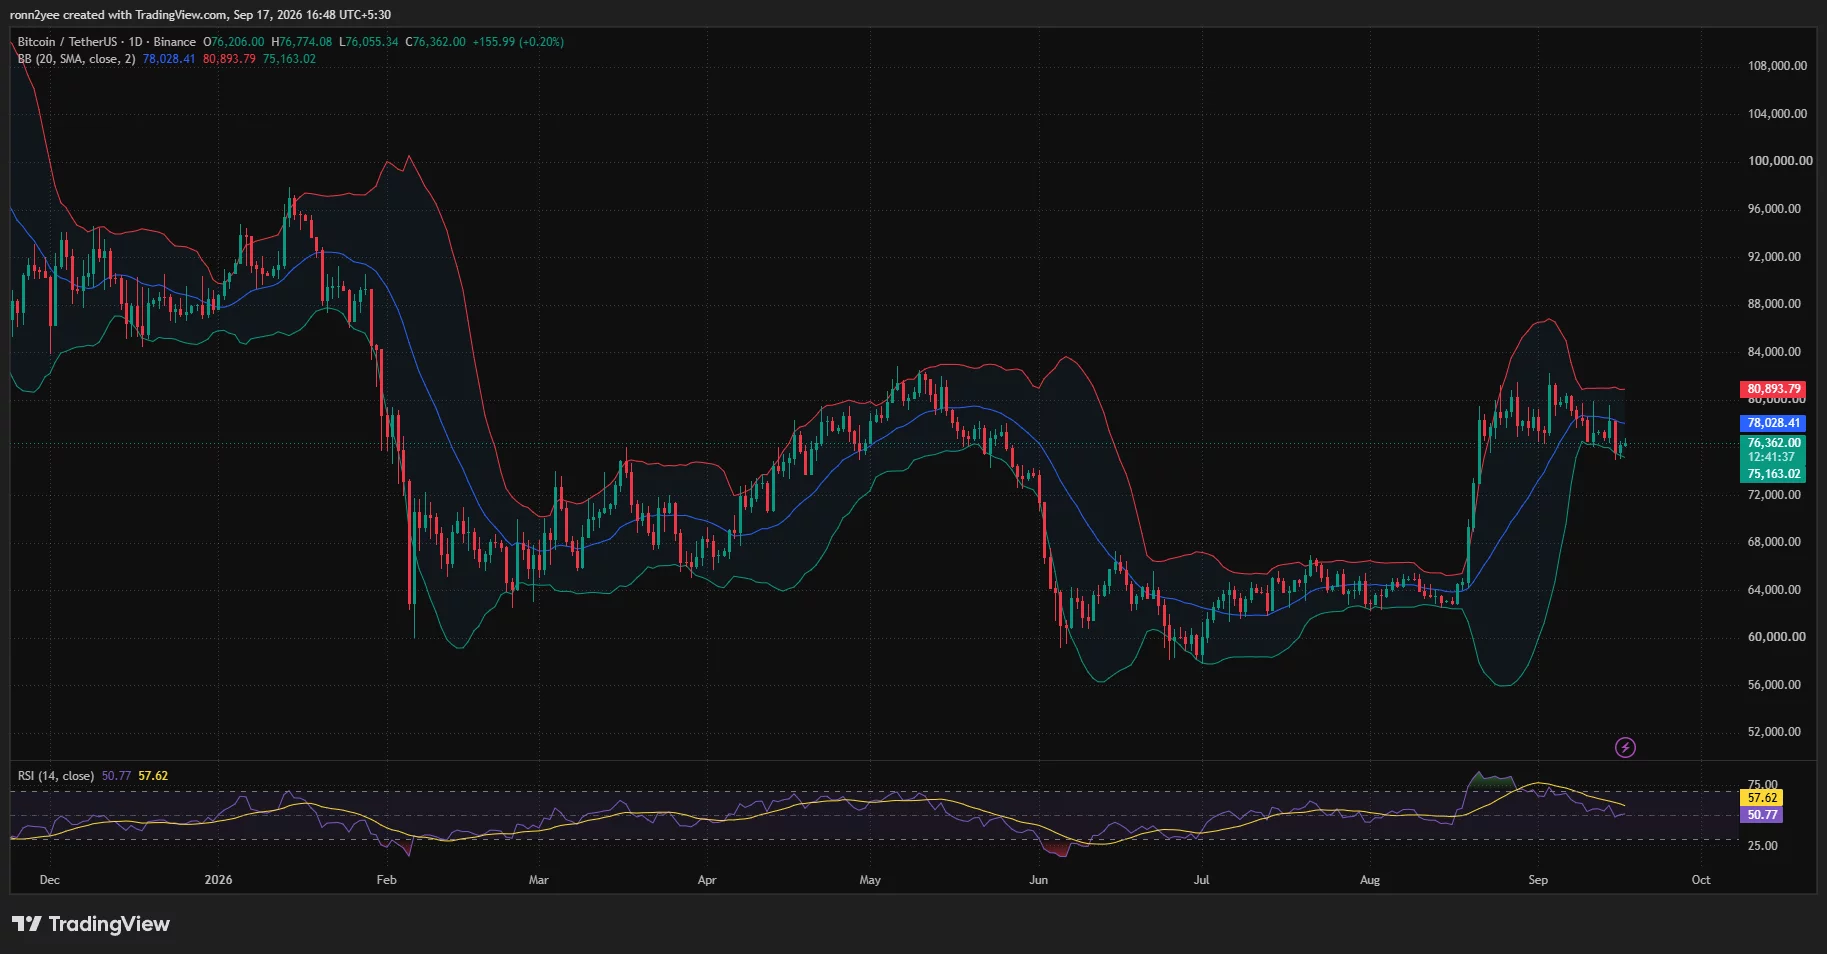Click the Oct label on the time axis

coord(1701,880)
